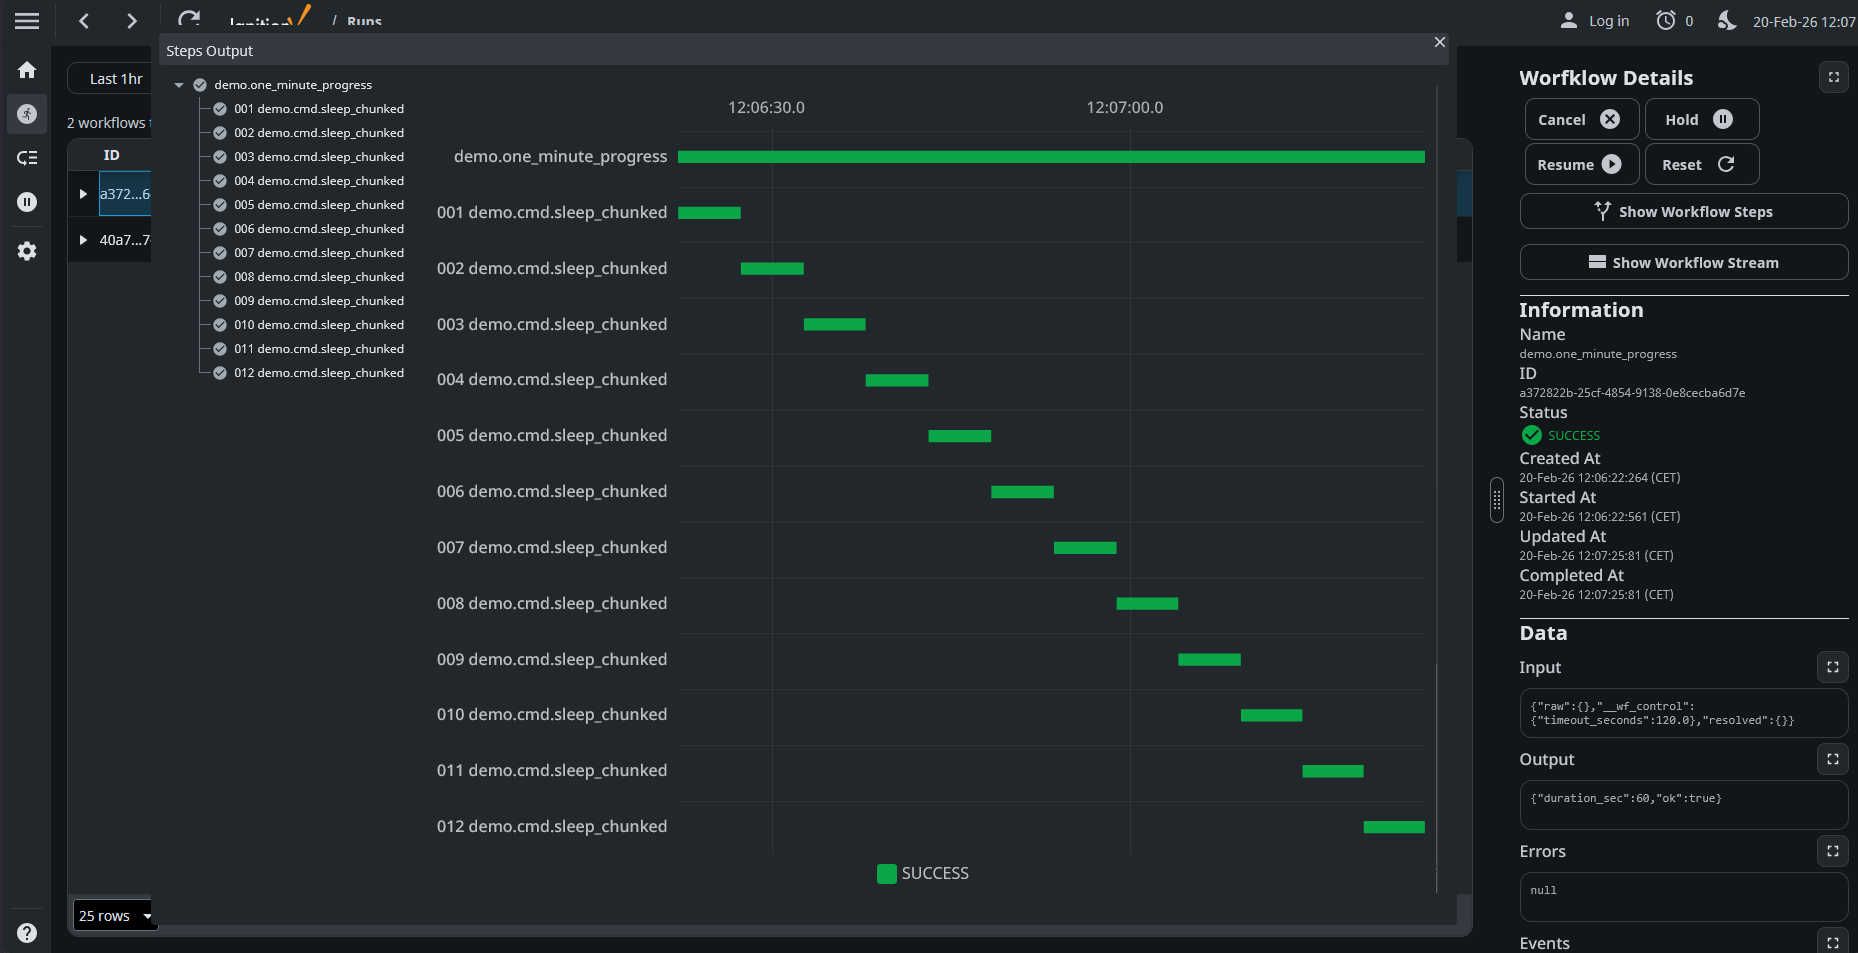Open the hamburger navigation menu
This screenshot has width=1858, height=953.
pyautogui.click(x=27, y=21)
